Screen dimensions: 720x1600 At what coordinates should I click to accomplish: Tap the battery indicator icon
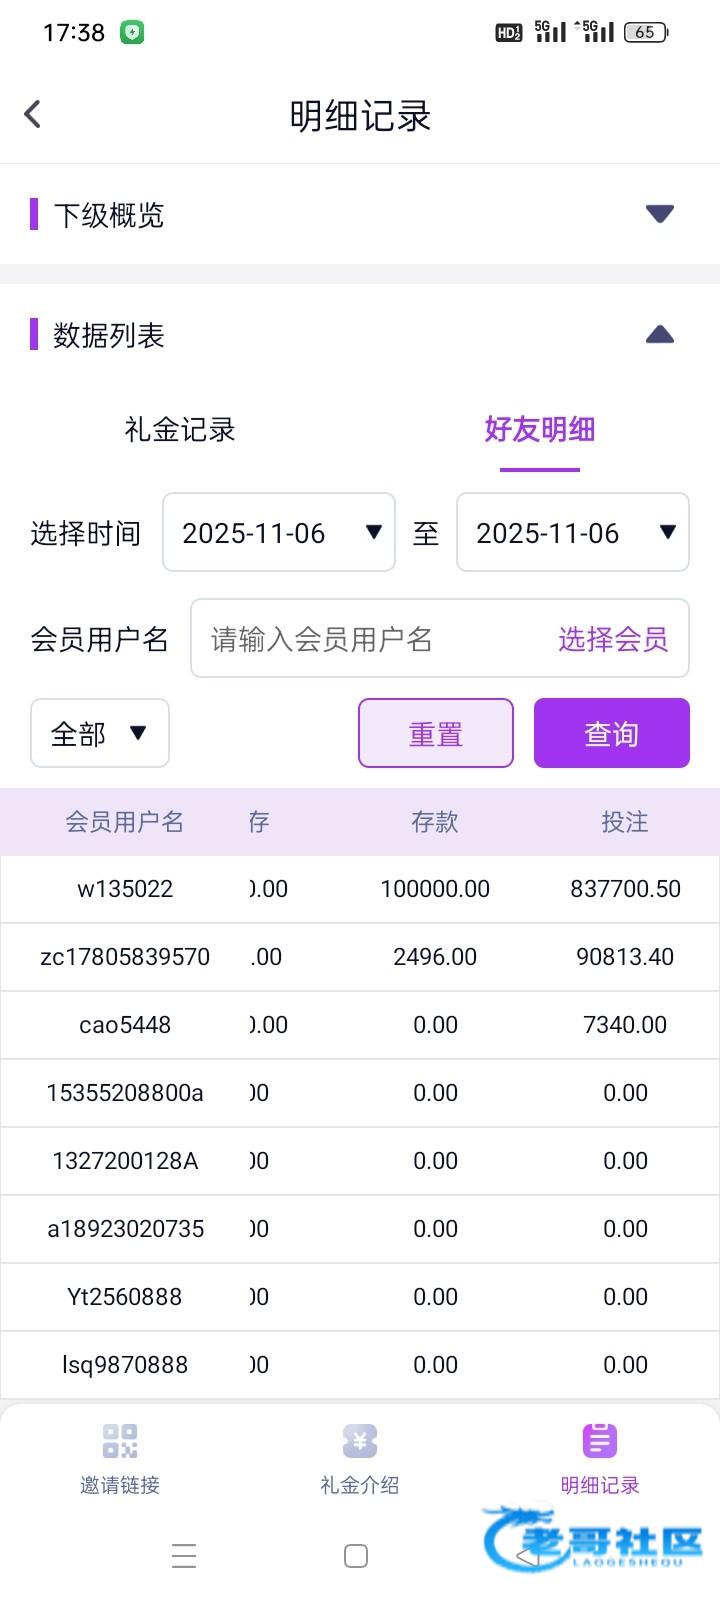coord(645,33)
